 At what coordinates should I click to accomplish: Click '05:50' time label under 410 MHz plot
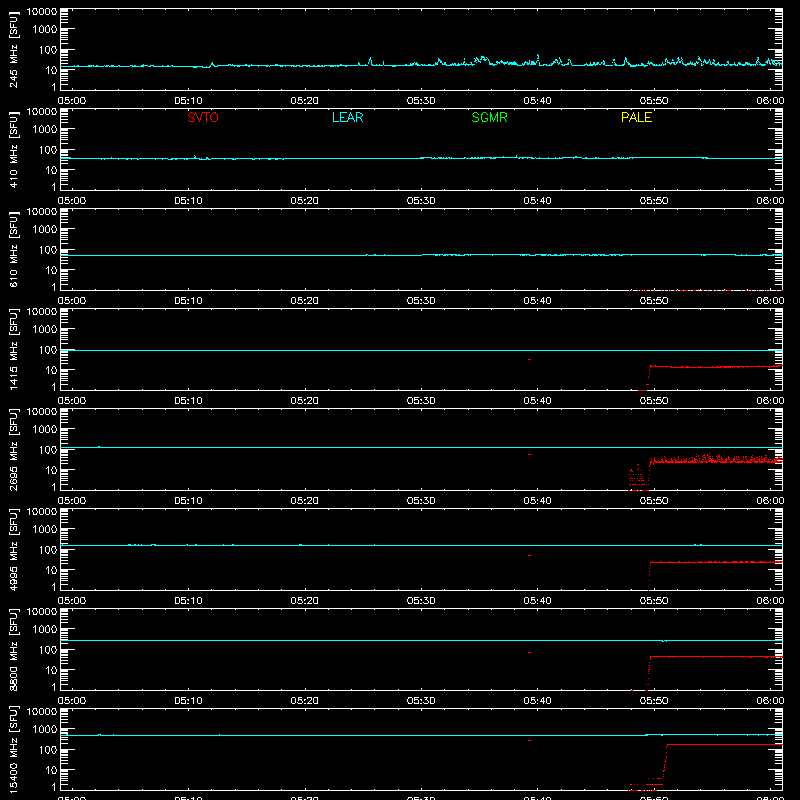tap(654, 201)
